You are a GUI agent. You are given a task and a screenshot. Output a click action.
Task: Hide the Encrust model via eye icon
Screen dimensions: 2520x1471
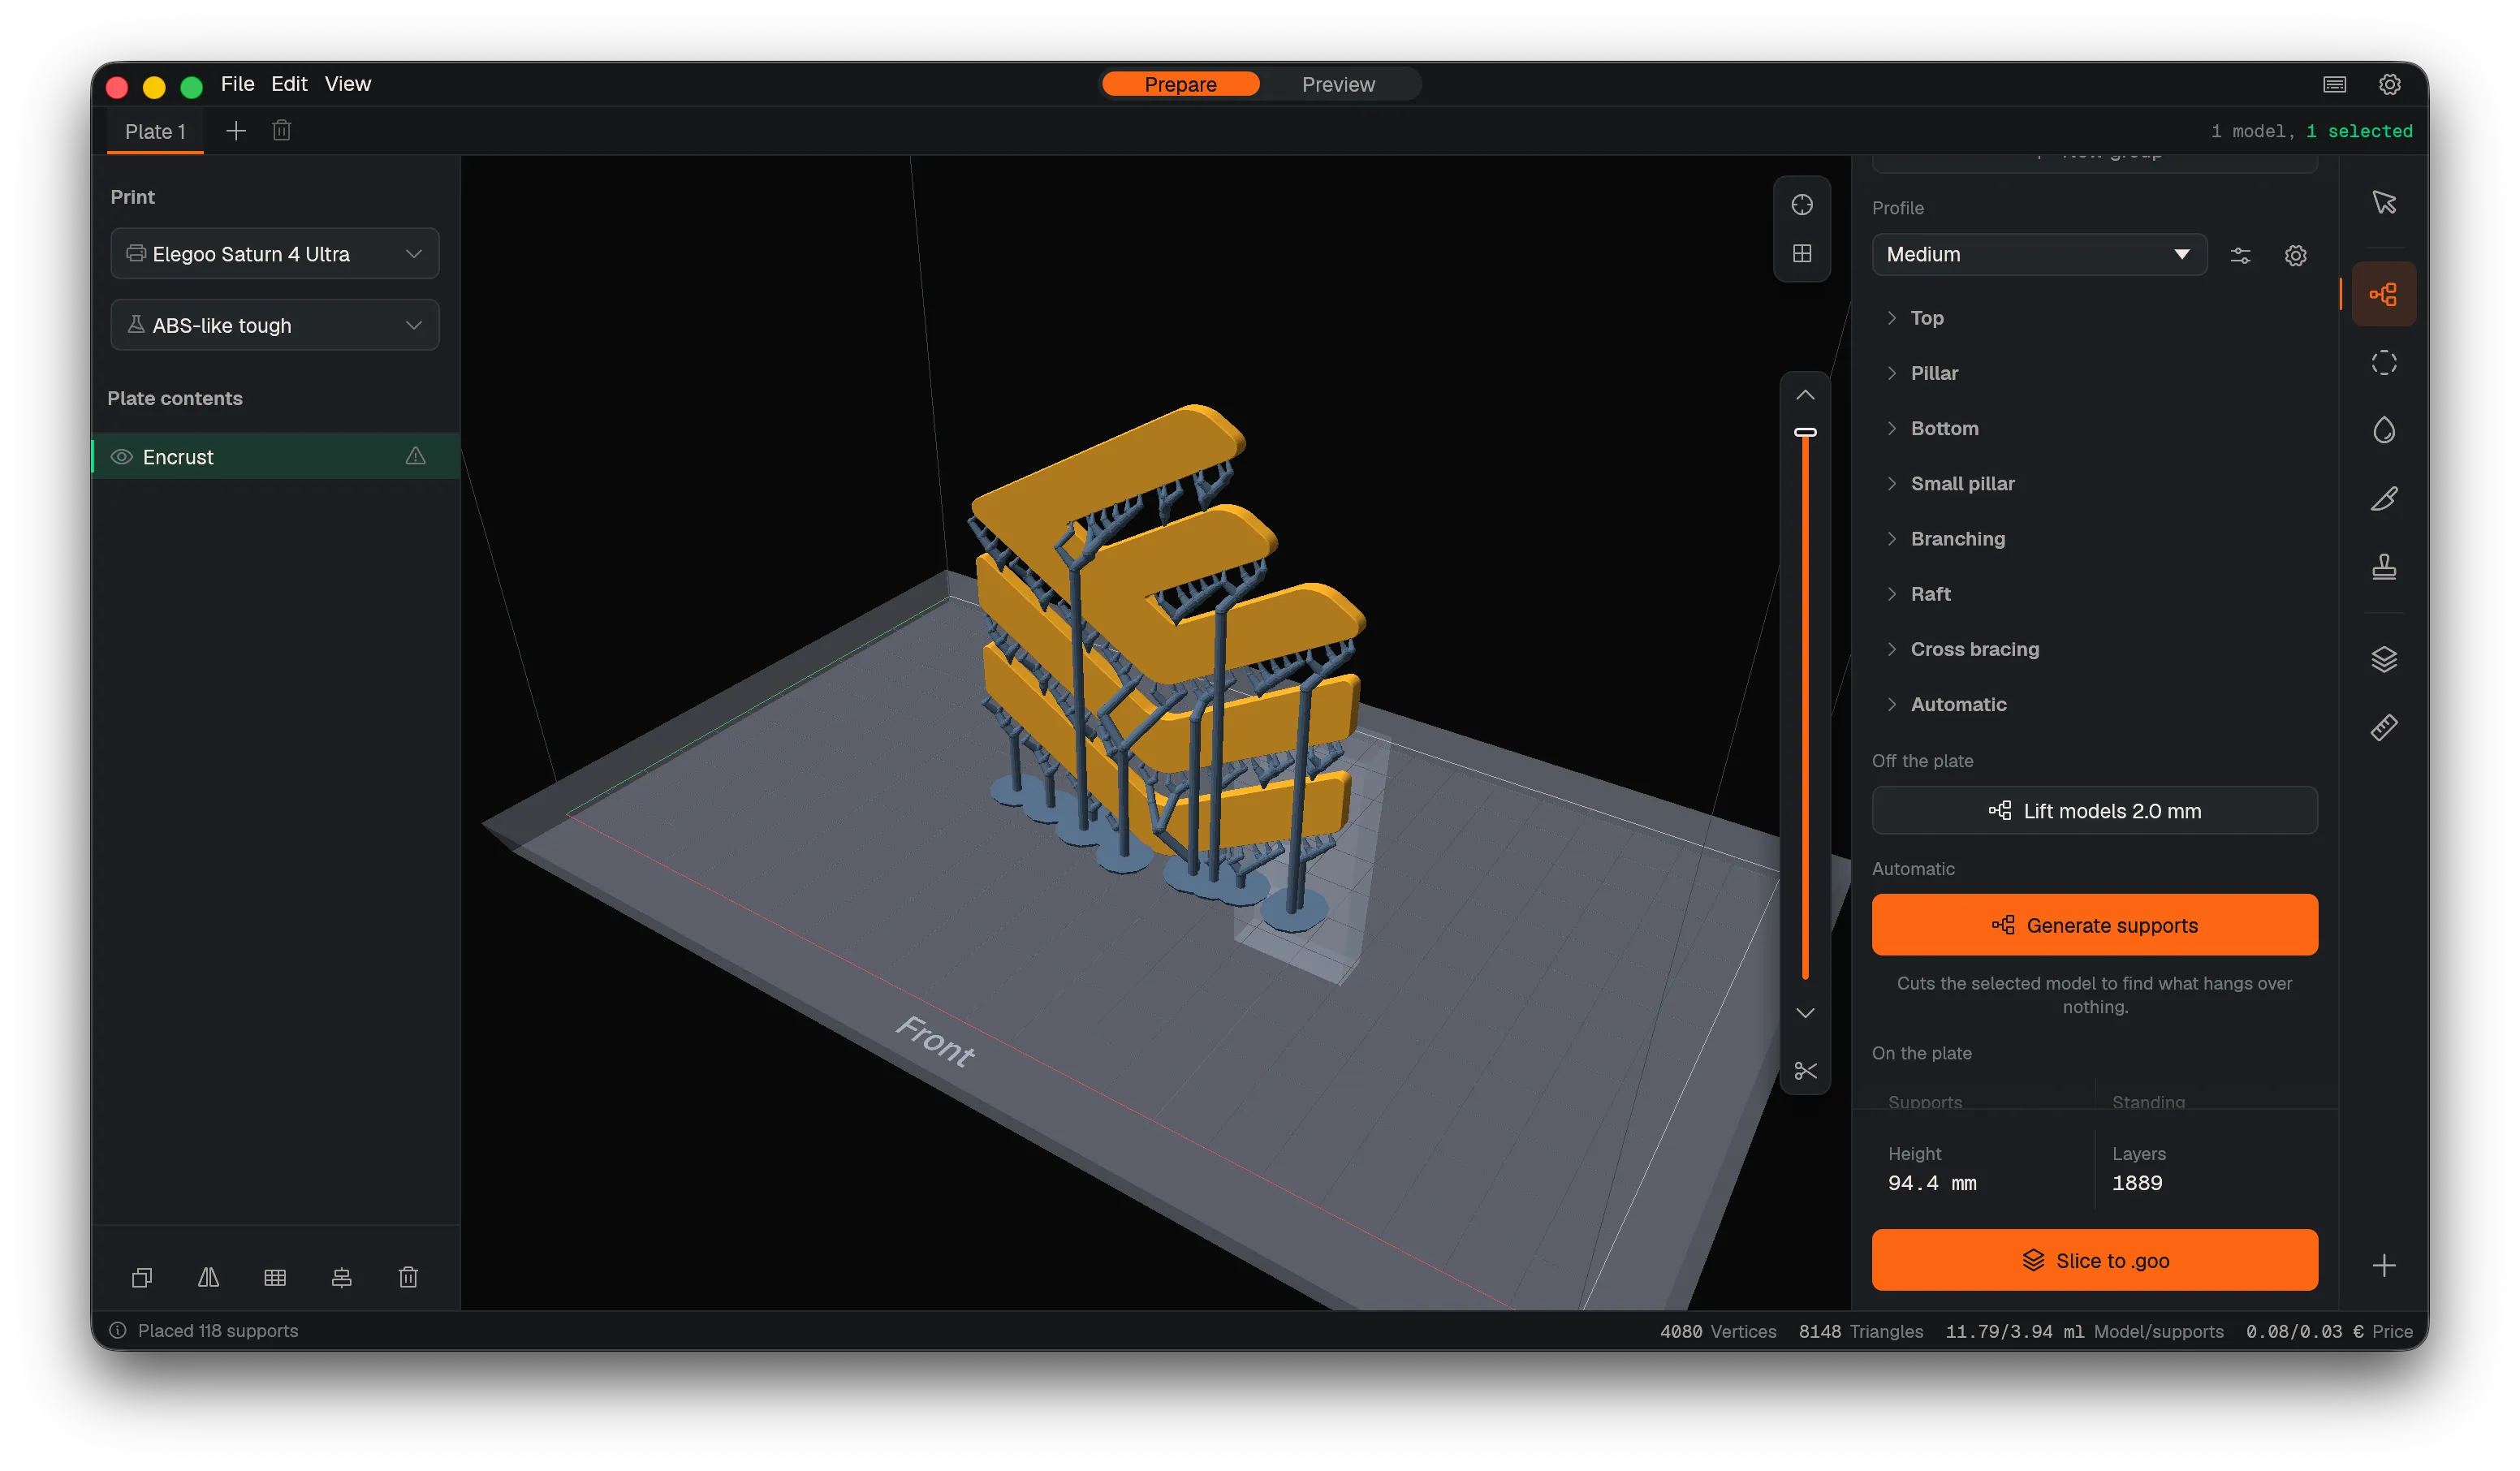(122, 457)
